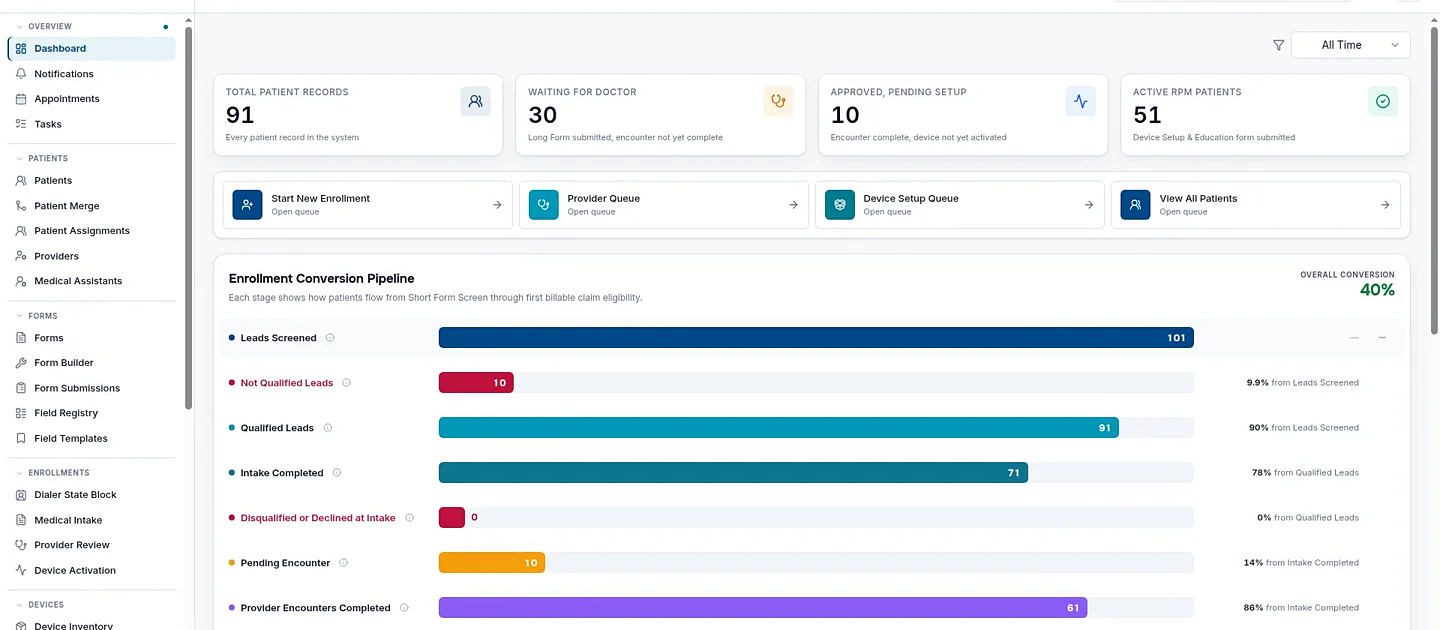Click the Medical Intake clipboard icon
Screen dimensions: 1440x630
pos(21,520)
